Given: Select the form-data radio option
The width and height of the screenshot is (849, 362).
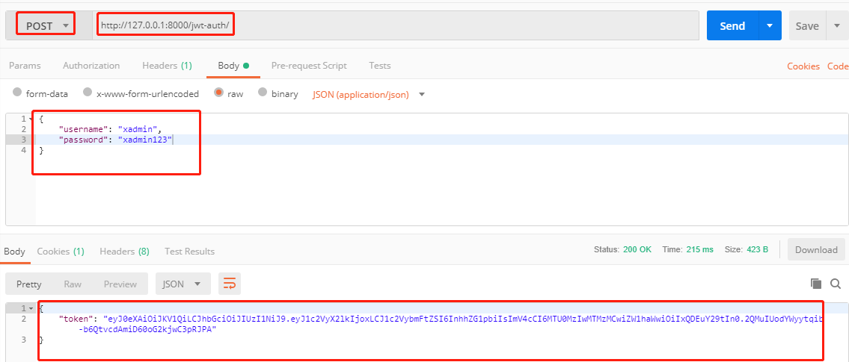Looking at the screenshot, I should (x=40, y=93).
